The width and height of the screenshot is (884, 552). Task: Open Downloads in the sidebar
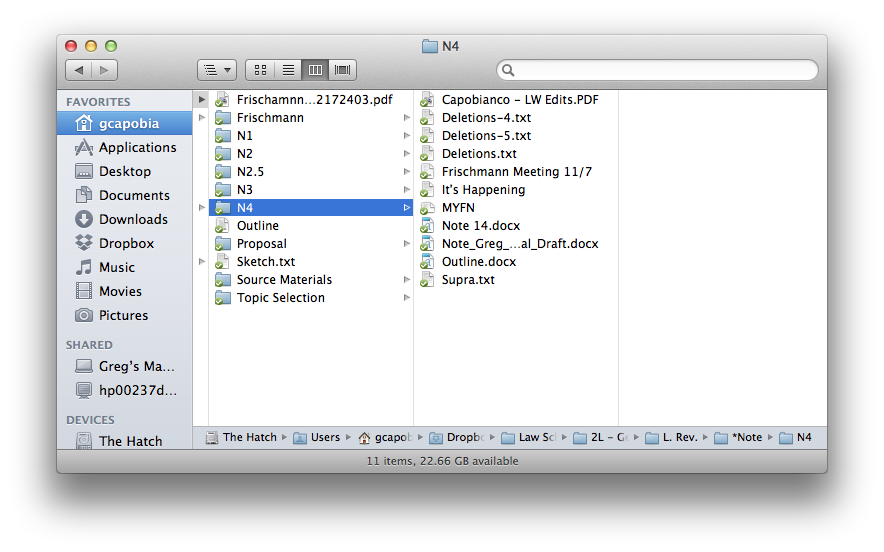coord(125,219)
